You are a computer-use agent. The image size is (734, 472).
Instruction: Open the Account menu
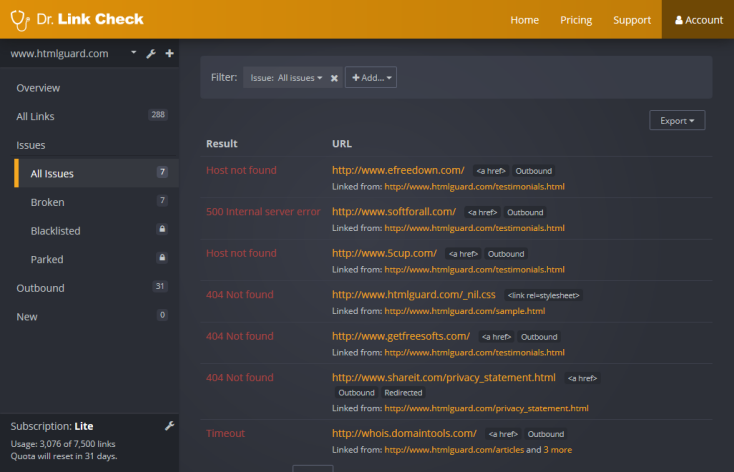pyautogui.click(x=698, y=20)
